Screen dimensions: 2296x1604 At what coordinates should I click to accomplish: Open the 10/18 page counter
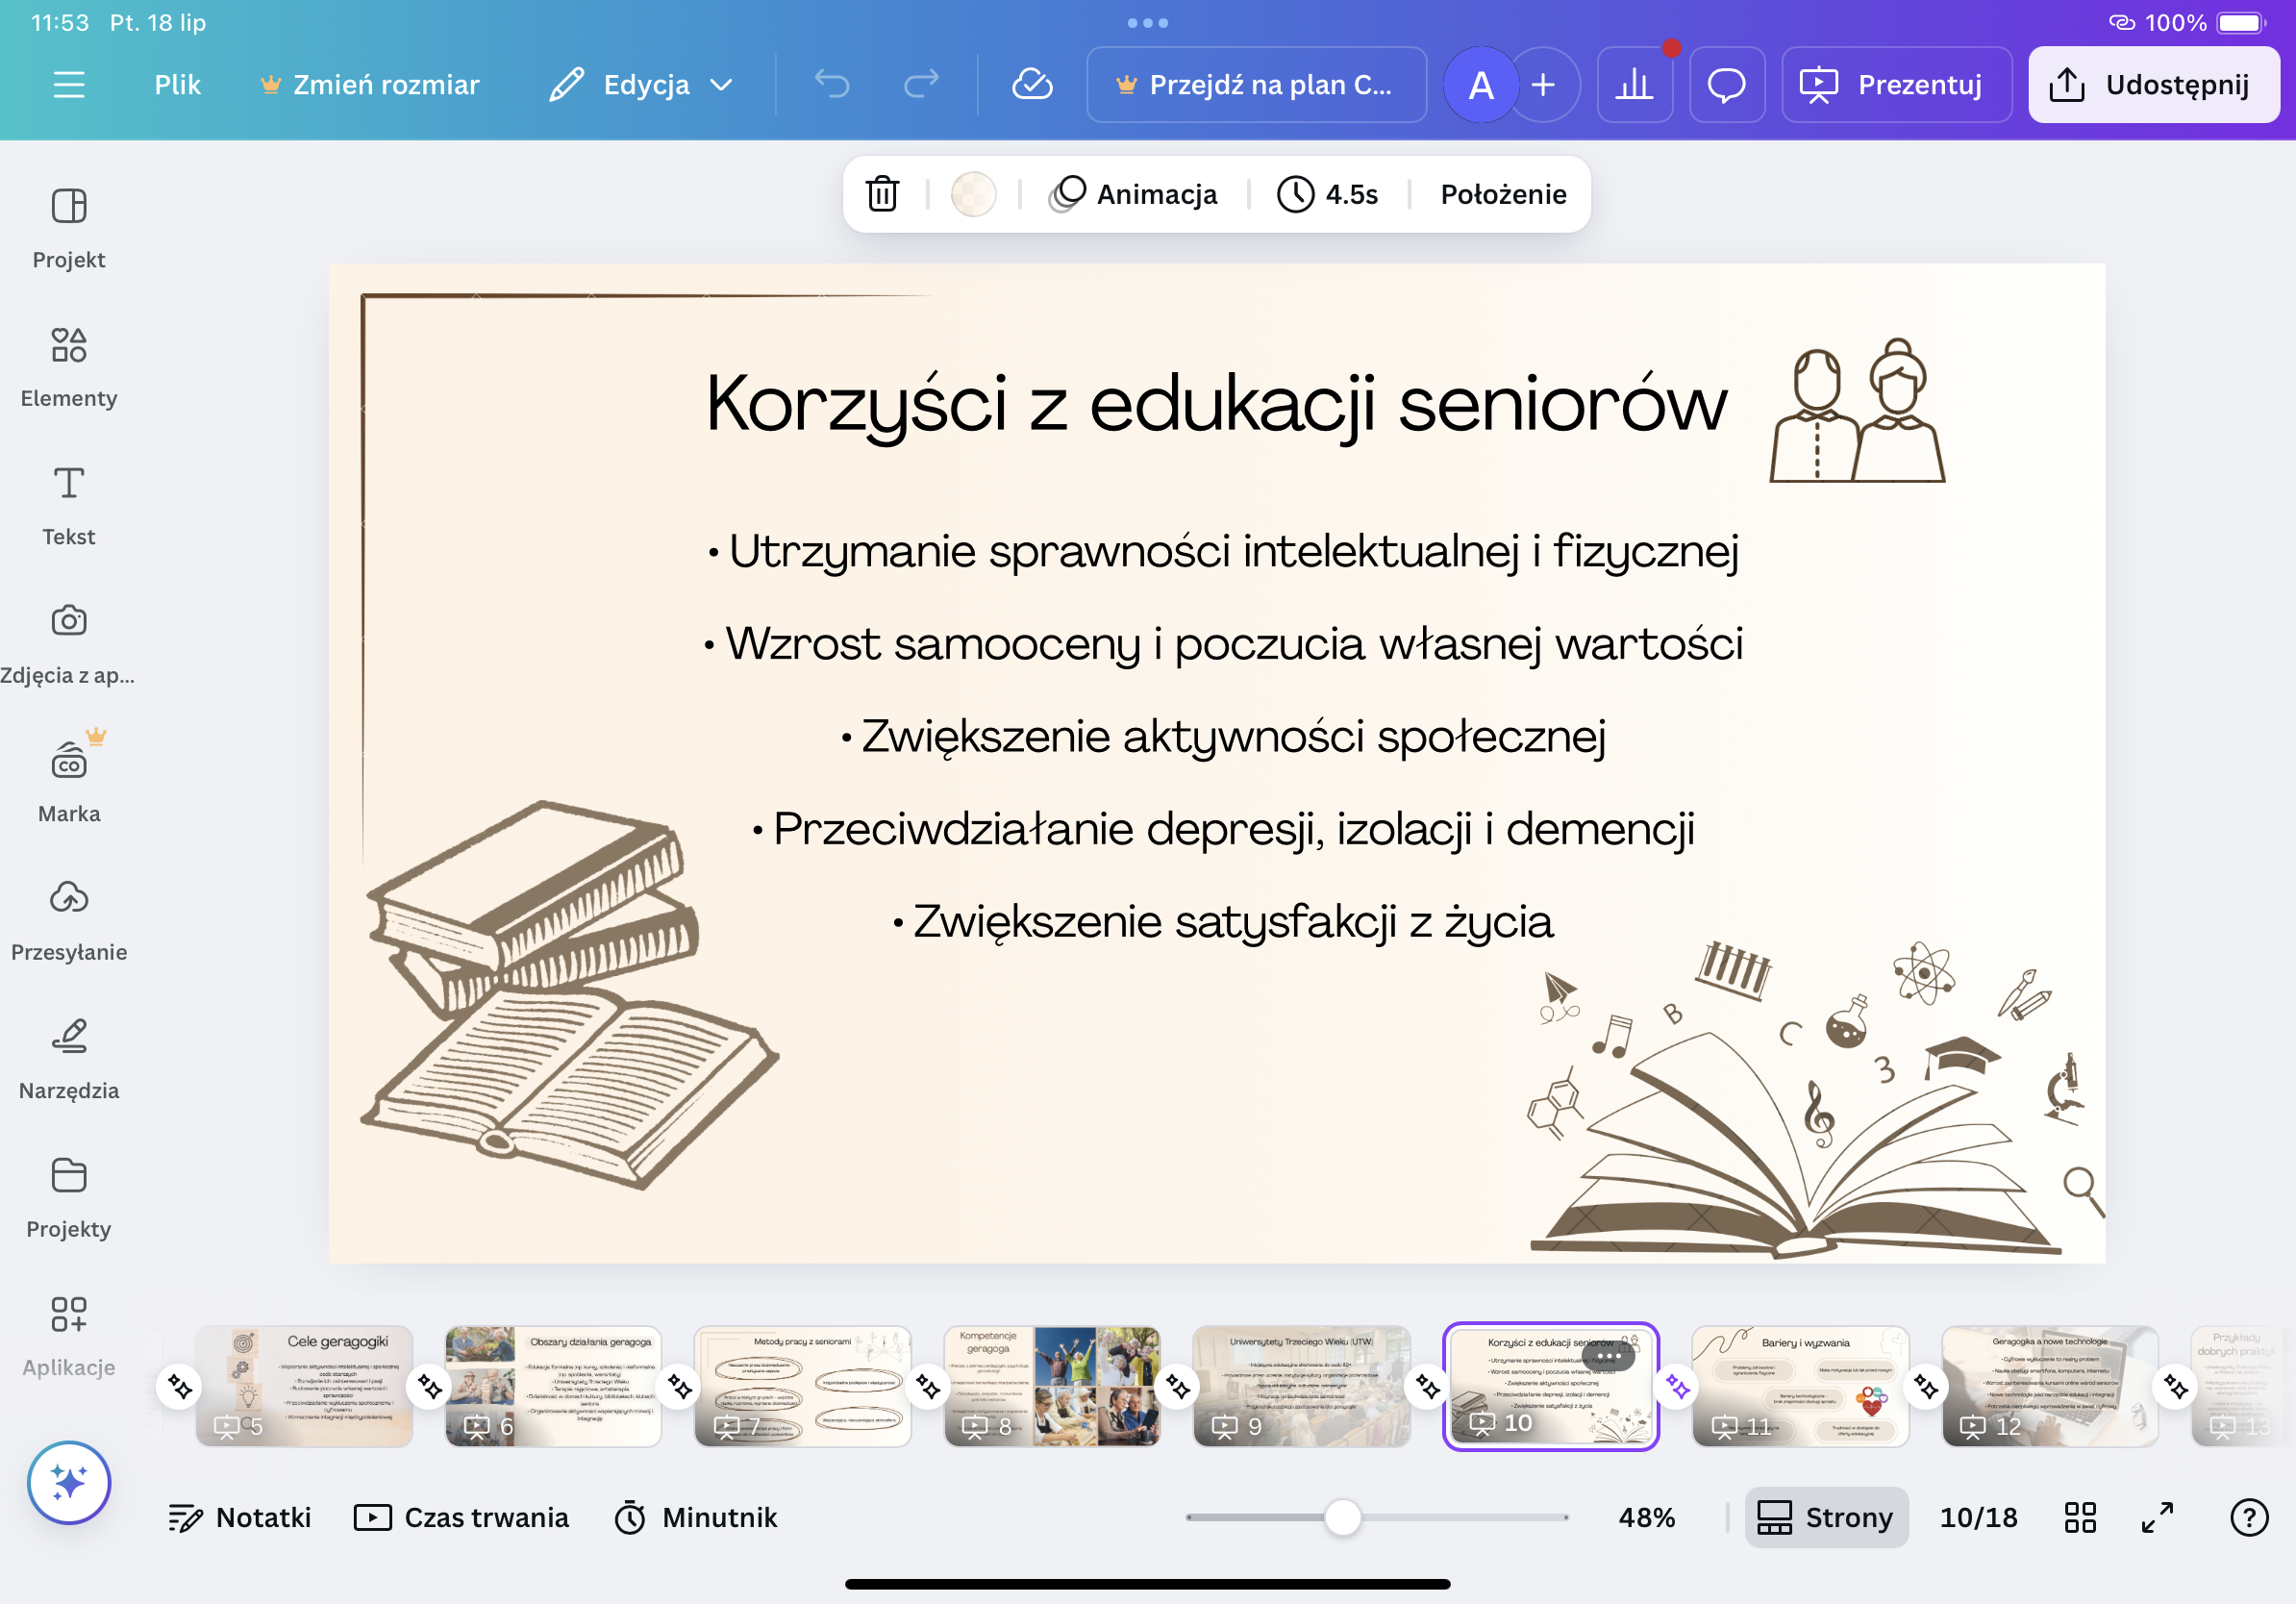click(x=1978, y=1517)
